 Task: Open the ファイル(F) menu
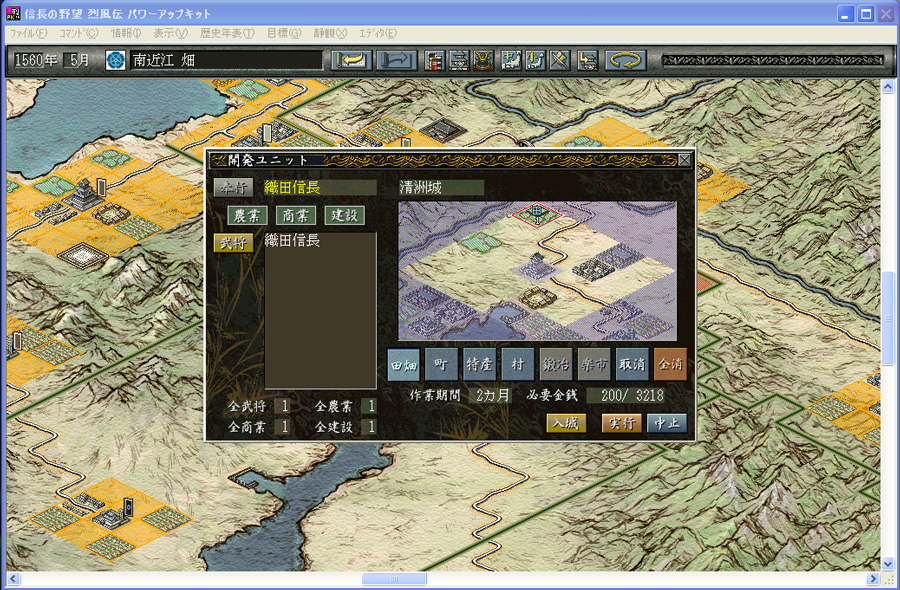tap(28, 33)
